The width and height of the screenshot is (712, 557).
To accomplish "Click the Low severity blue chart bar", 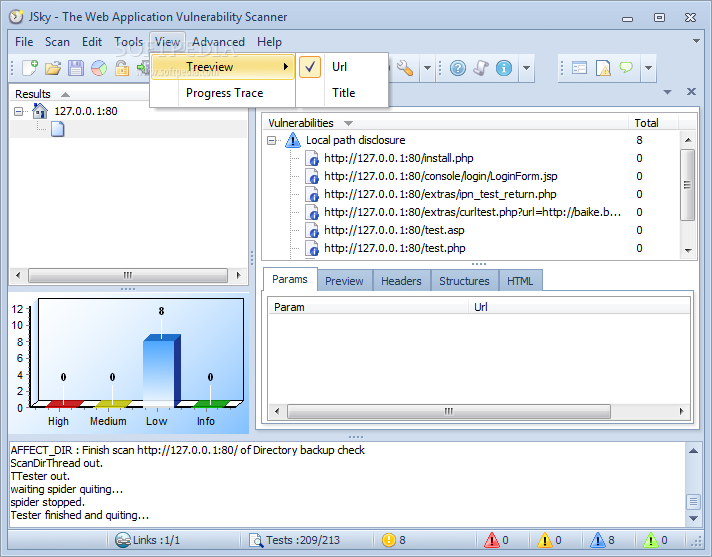I will pos(161,370).
